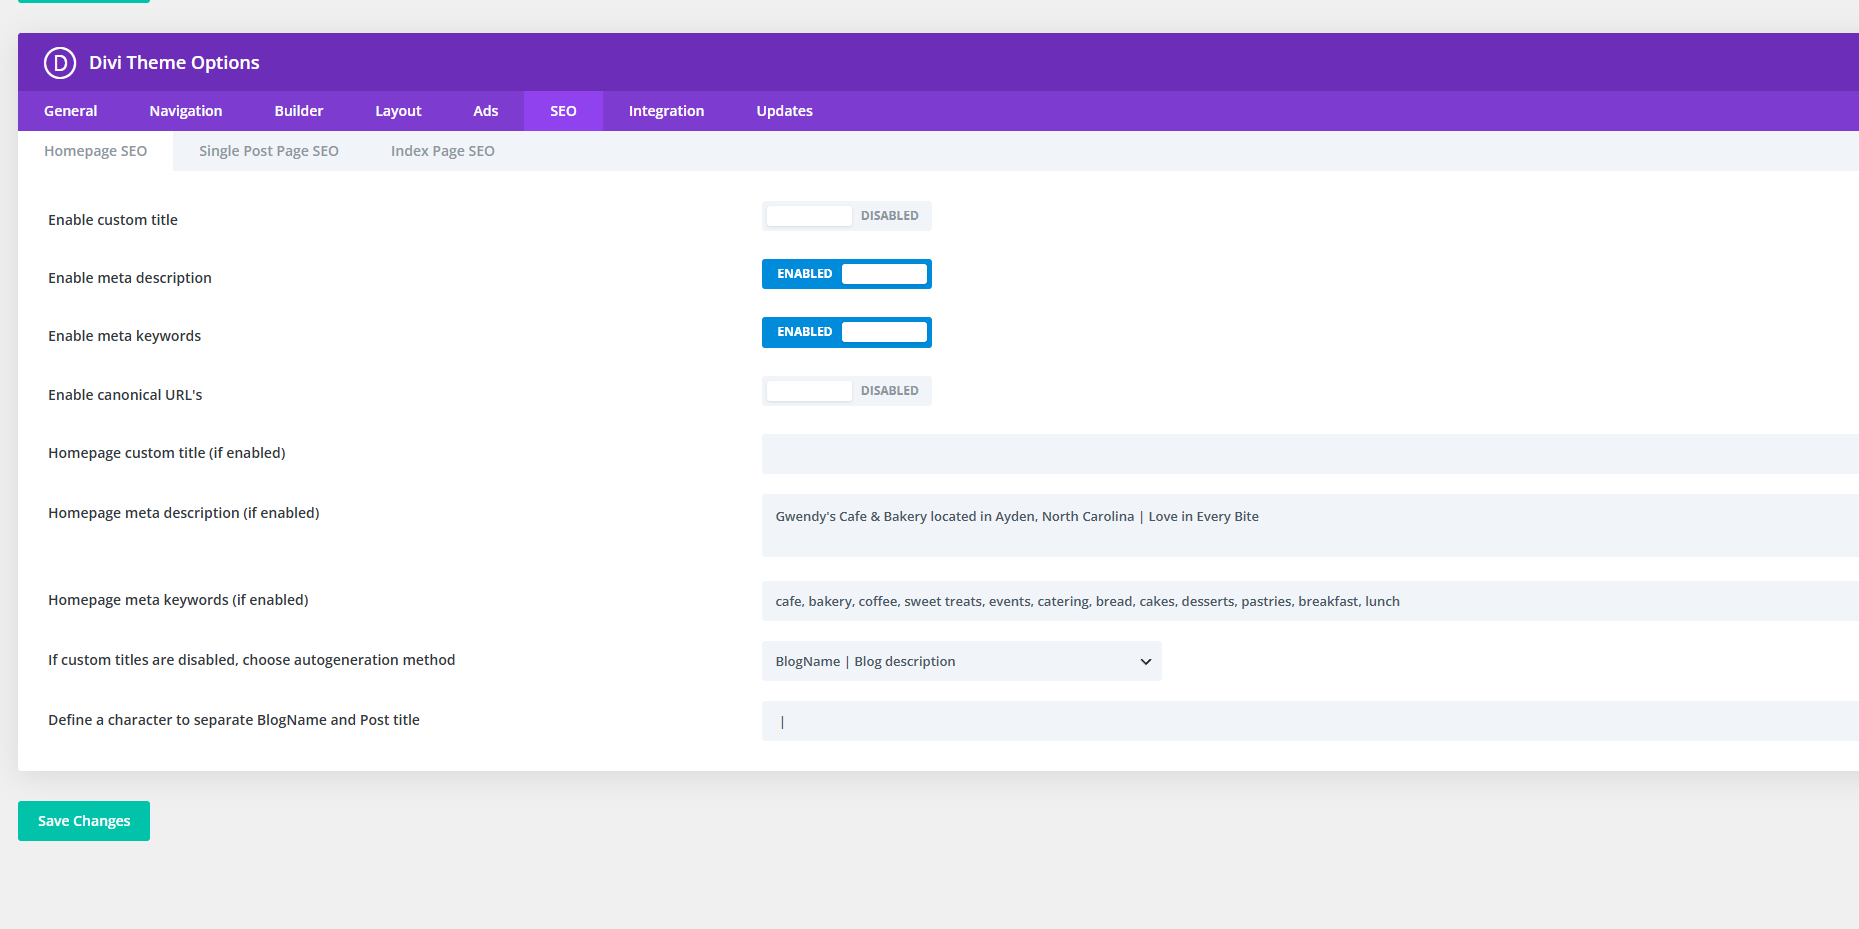Click the 'Divi Theme Options' heading
Image resolution: width=1859 pixels, height=929 pixels.
[x=174, y=62]
